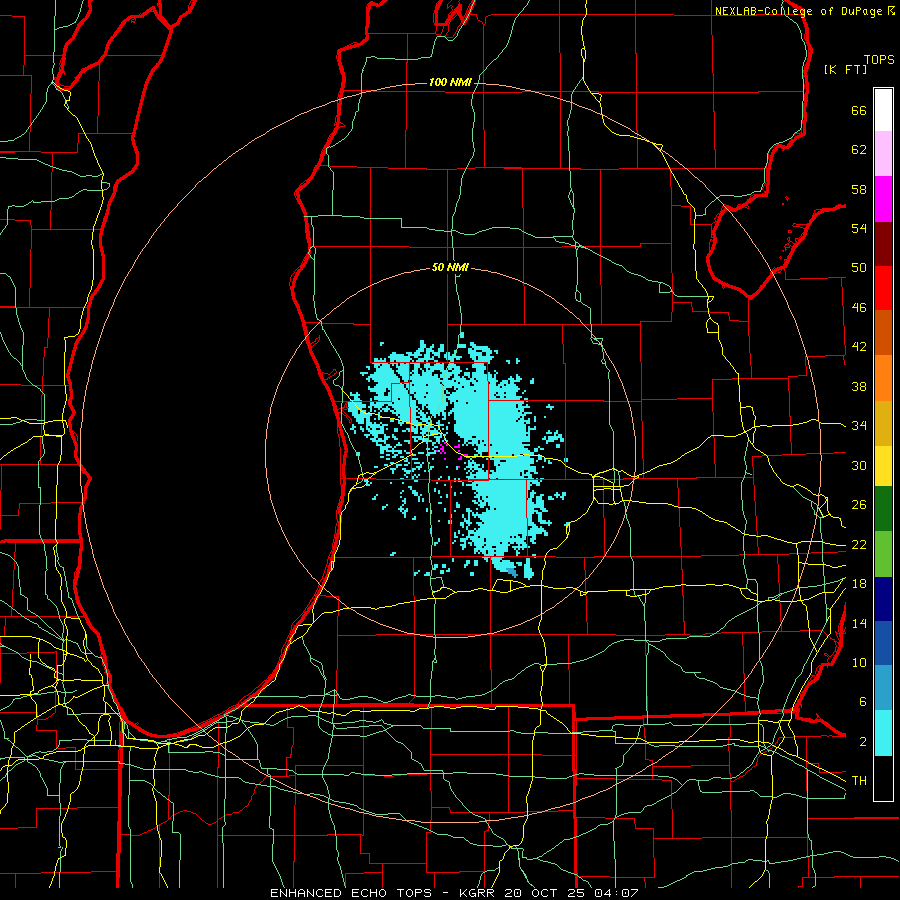Click the legend value 30

[x=859, y=465]
